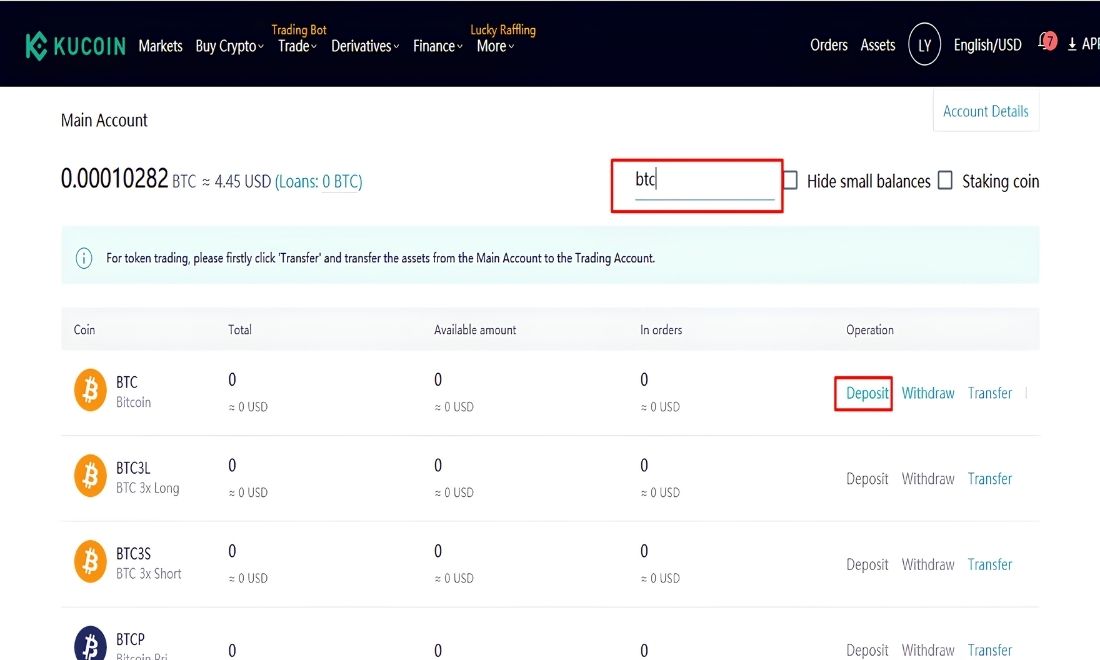Click the info icon in the notice banner
Viewport: 1100px width, 660px height.
pos(83,258)
